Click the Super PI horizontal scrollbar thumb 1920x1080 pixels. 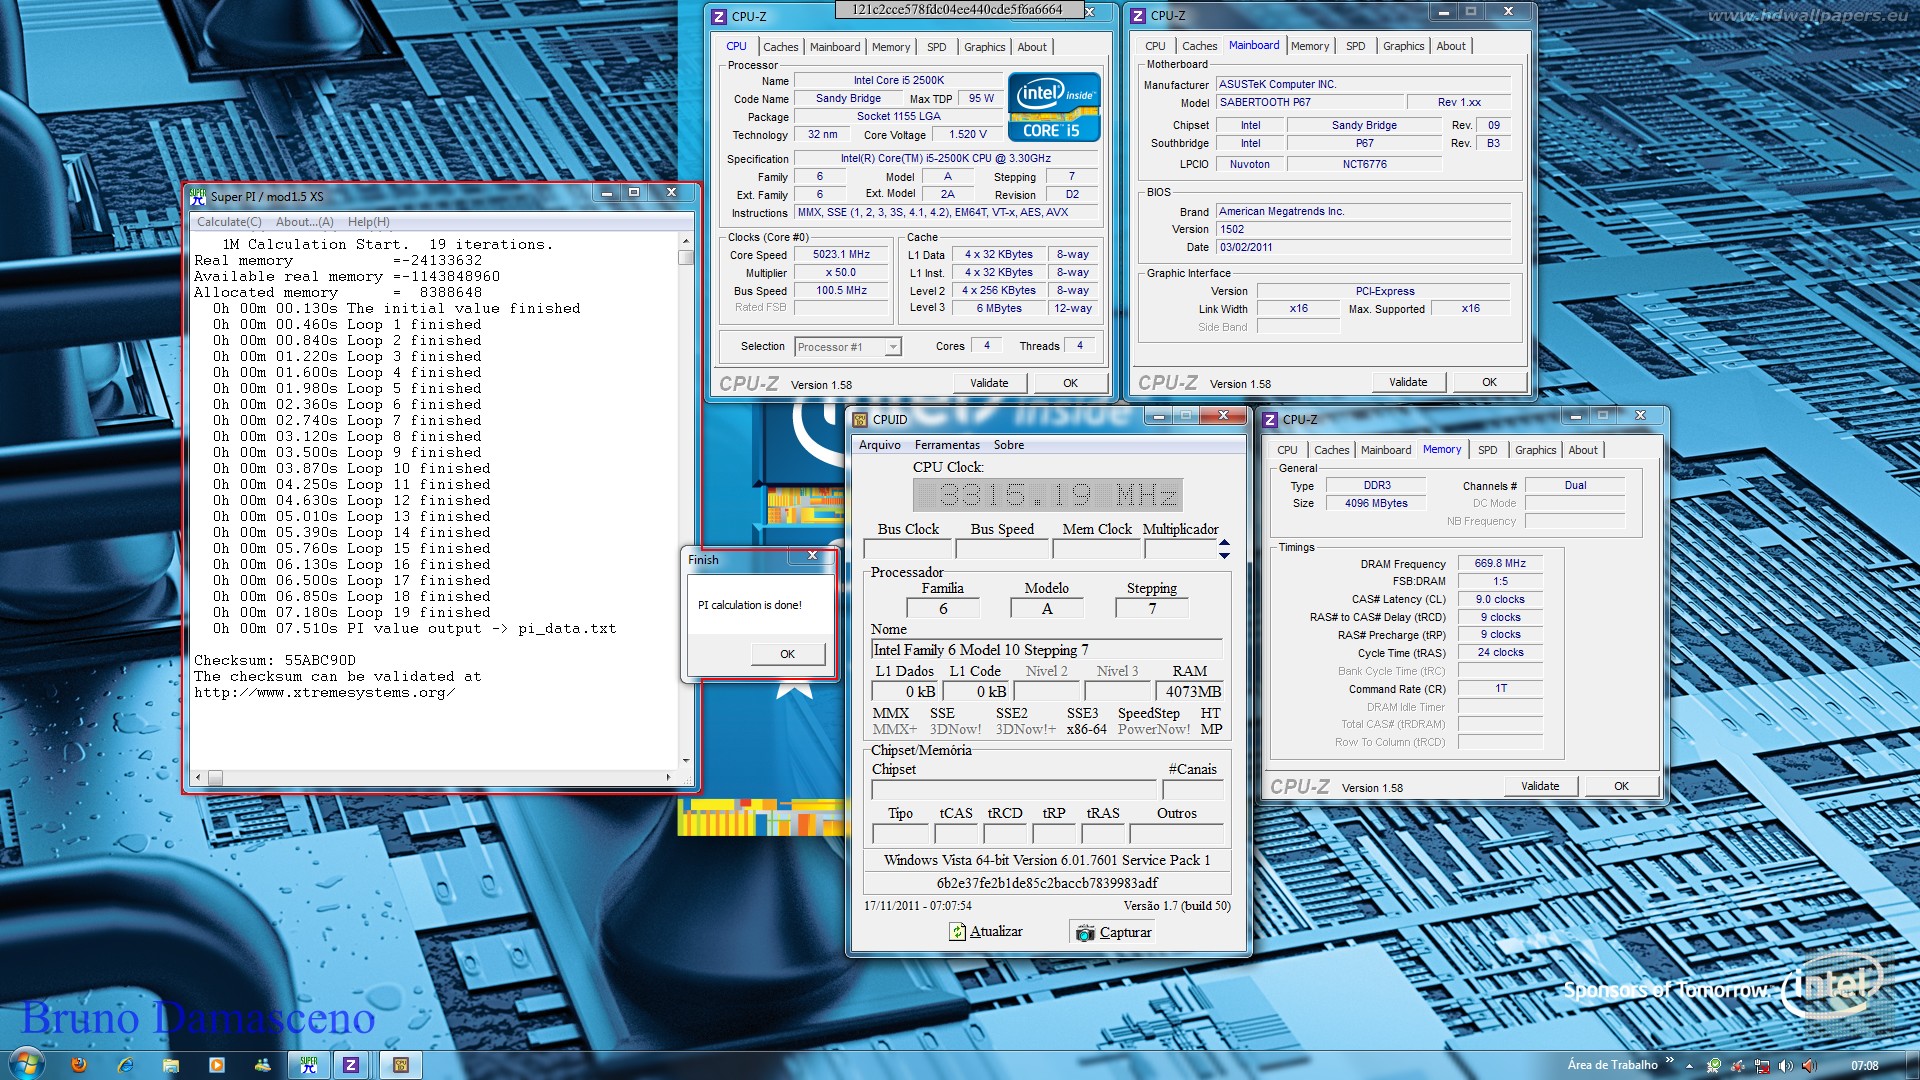(215, 777)
